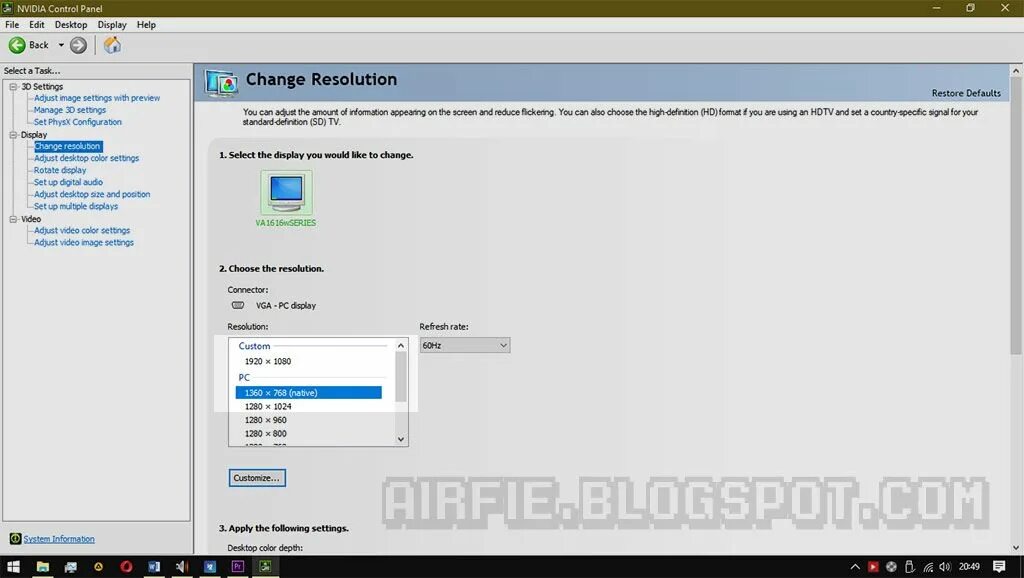
Task: Click the resolution list scroll up arrow
Action: coord(401,345)
